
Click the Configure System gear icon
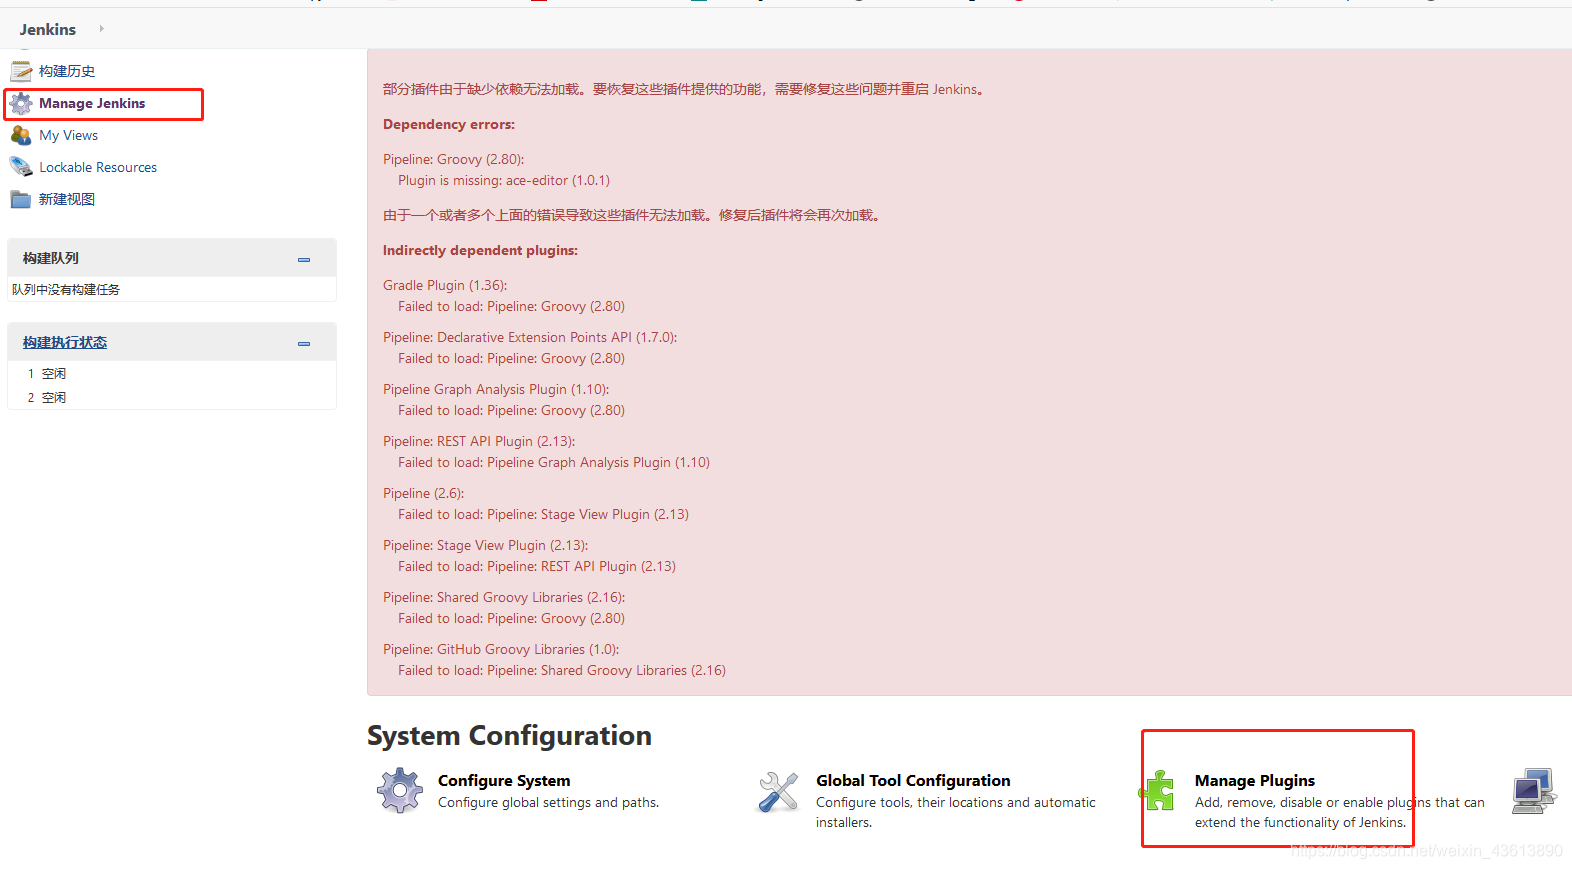[400, 790]
